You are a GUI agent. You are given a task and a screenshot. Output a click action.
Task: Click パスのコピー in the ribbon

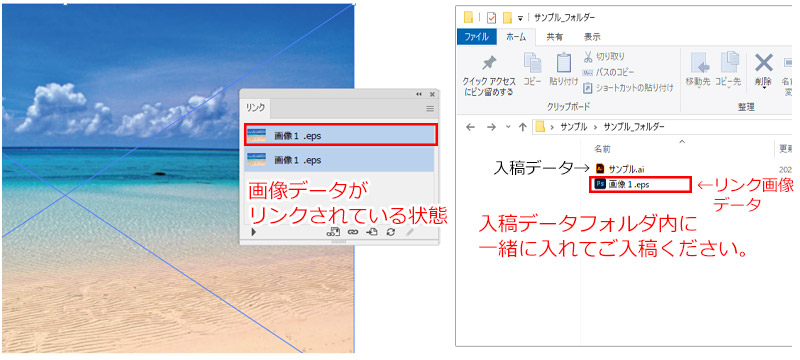[x=609, y=72]
